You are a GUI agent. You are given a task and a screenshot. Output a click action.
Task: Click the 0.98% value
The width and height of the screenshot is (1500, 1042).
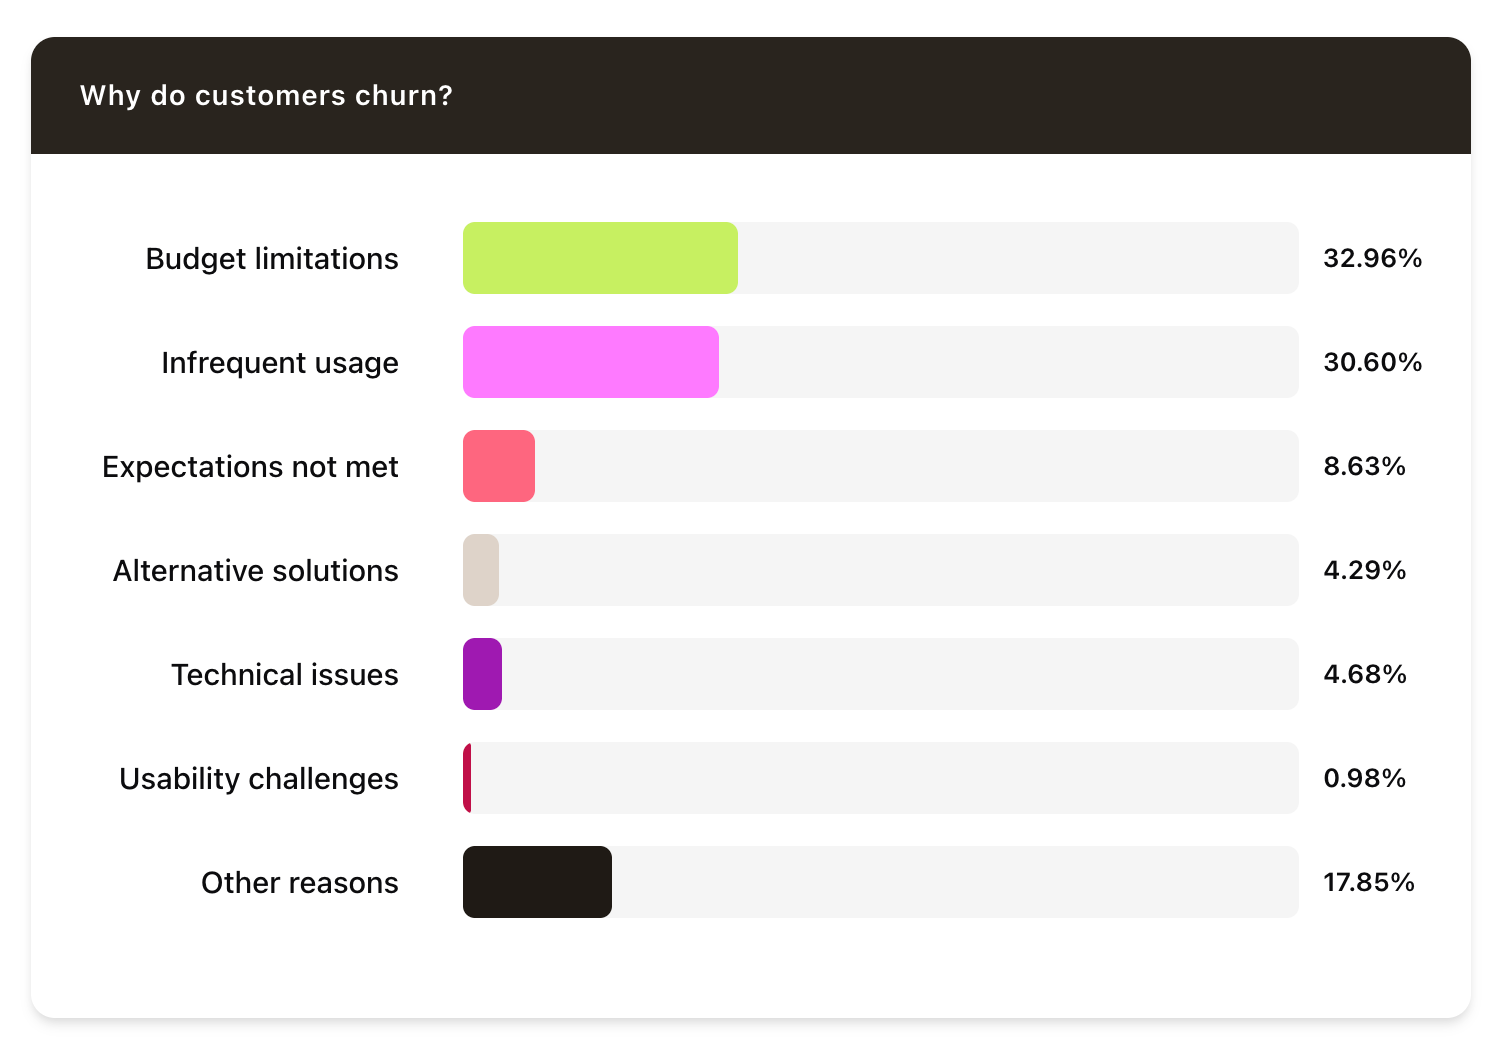pos(1364,778)
